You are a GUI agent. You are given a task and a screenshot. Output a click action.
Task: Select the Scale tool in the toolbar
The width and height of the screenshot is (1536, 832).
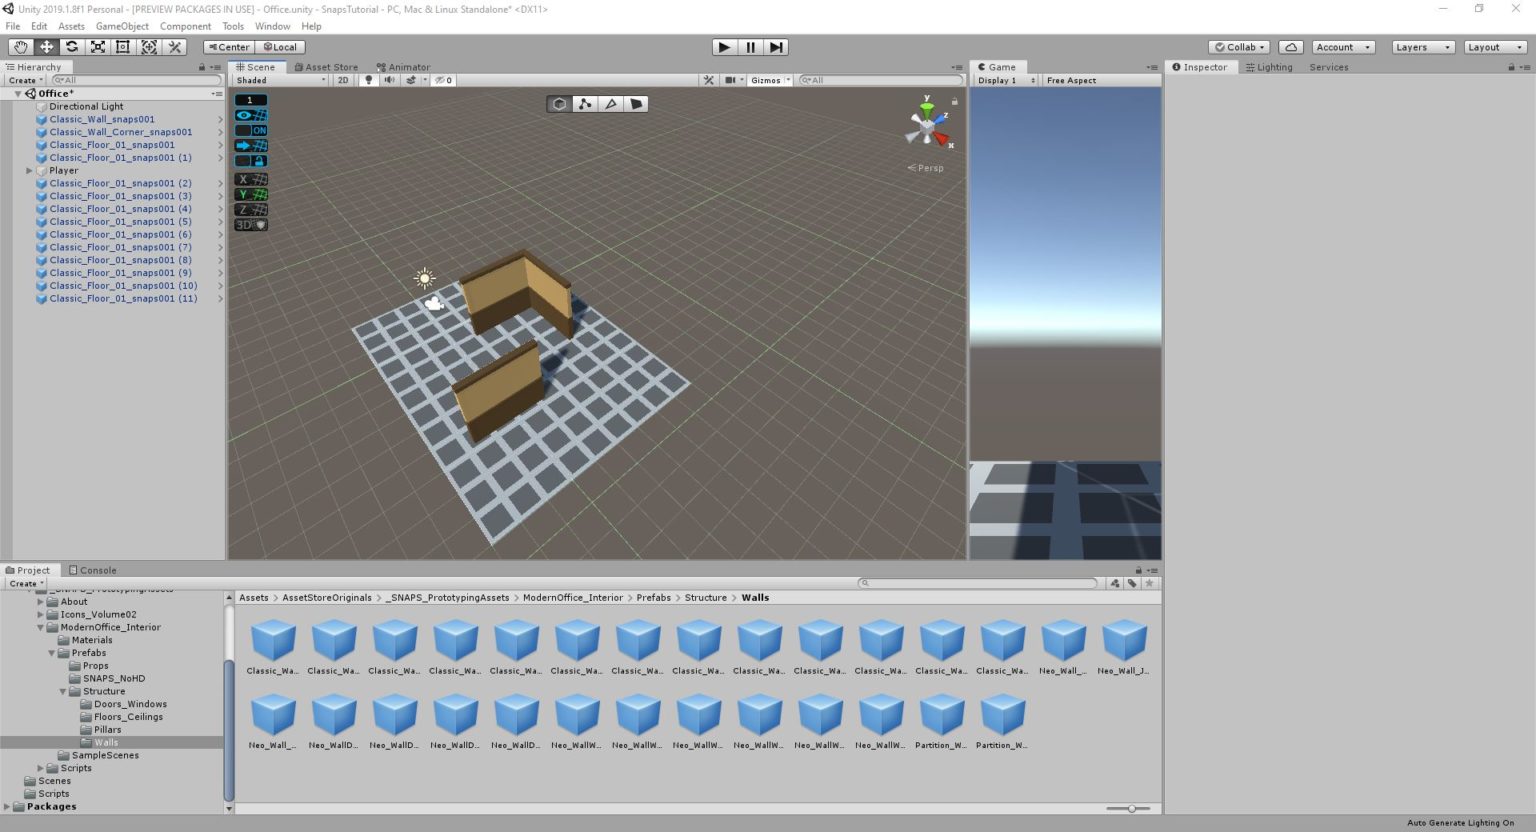97,47
